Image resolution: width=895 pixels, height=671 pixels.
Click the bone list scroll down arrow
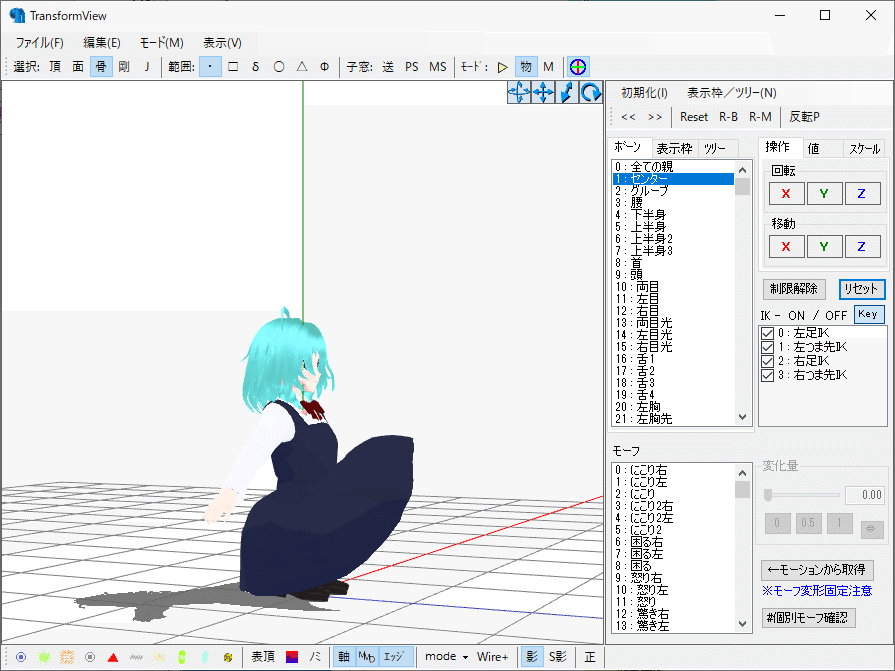click(x=743, y=417)
